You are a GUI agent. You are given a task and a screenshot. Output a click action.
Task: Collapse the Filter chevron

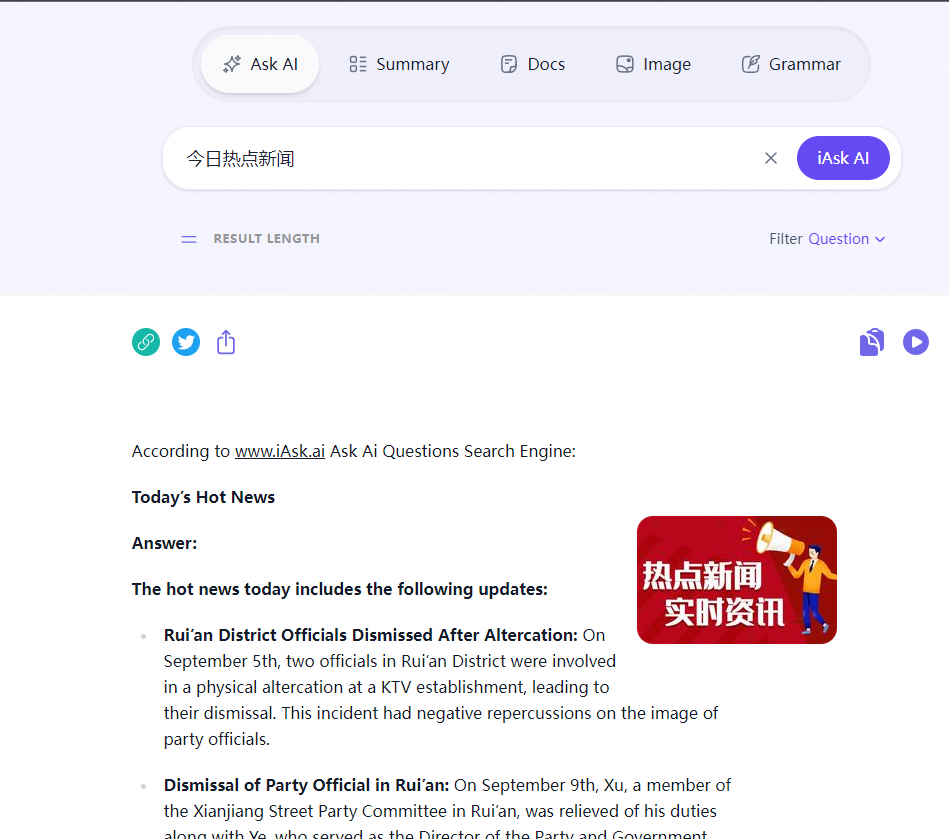click(881, 239)
